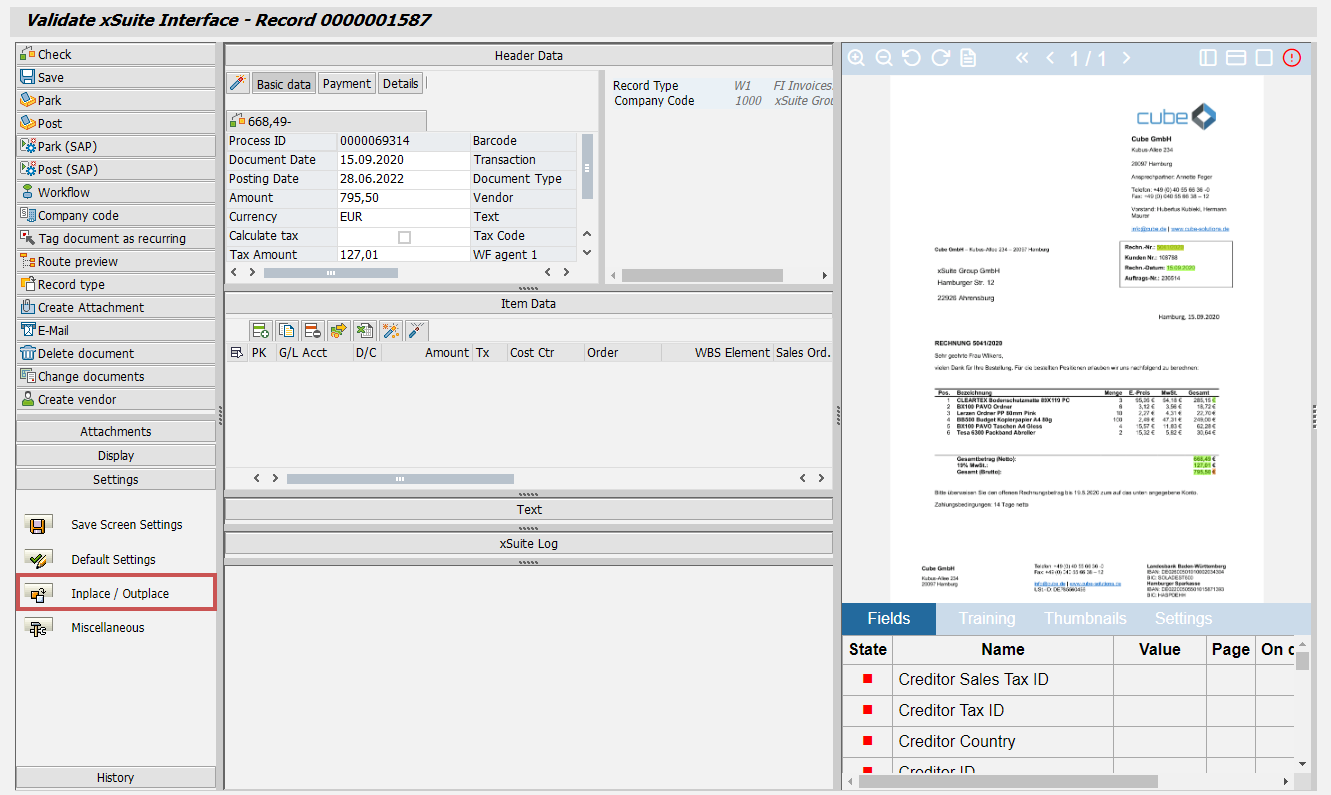Viewport: 1331px width, 795px height.
Task: Insert a new item row
Action: click(261, 330)
